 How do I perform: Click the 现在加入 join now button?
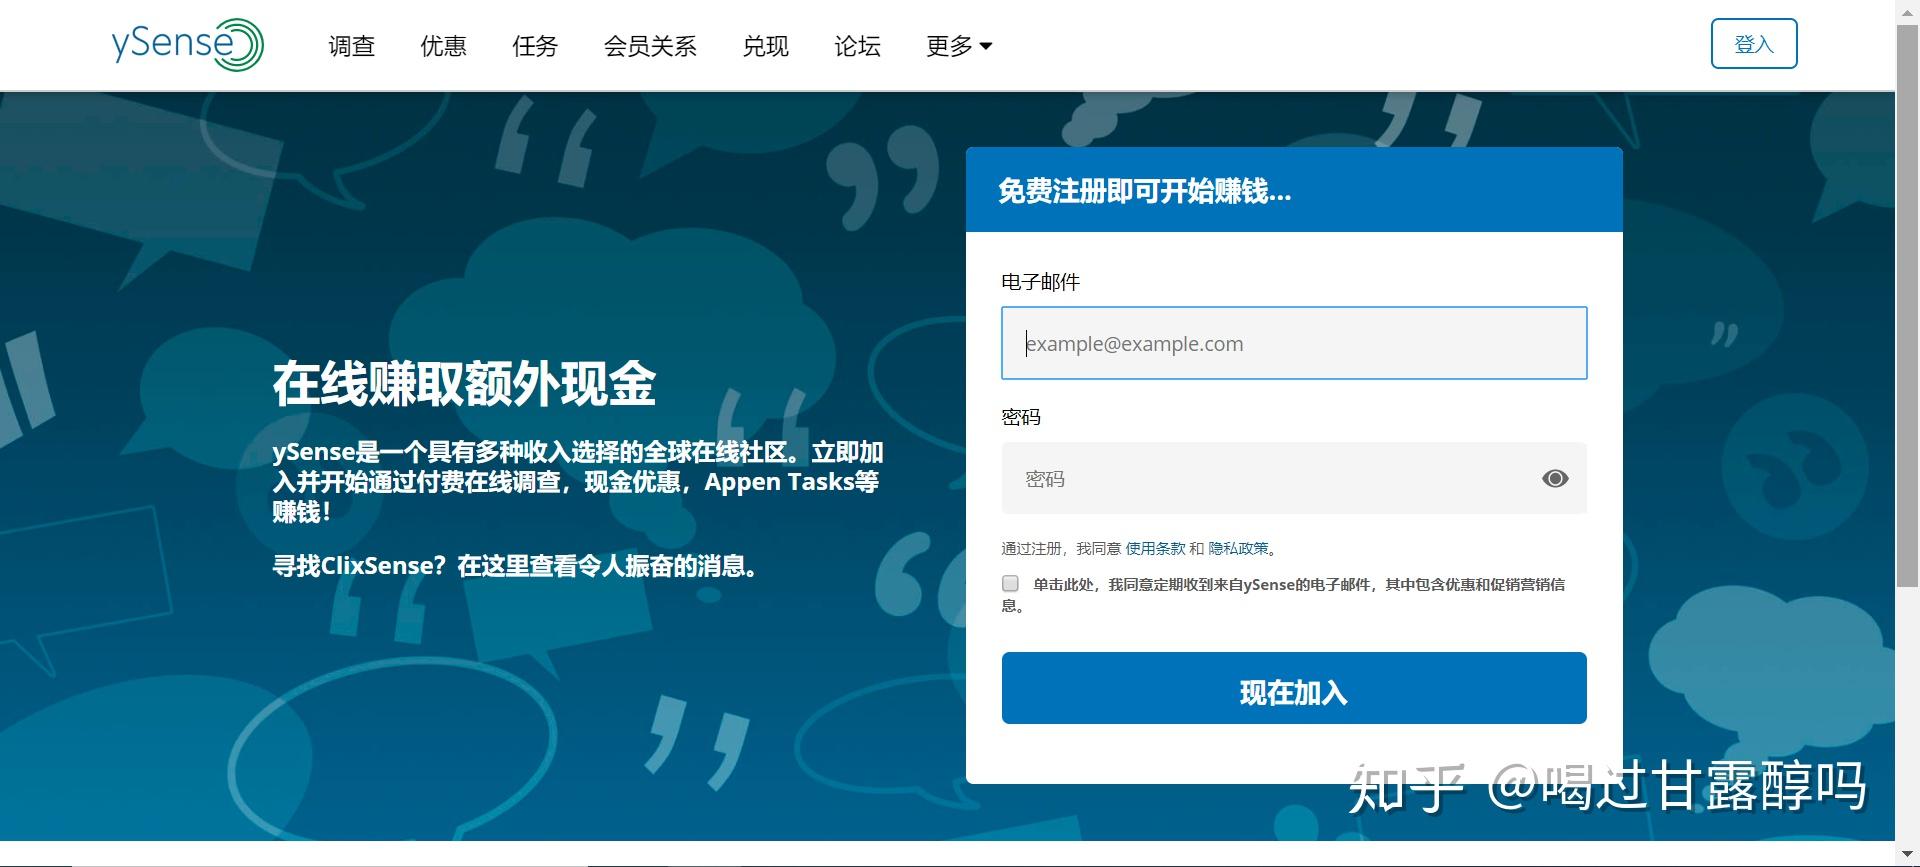click(1294, 688)
